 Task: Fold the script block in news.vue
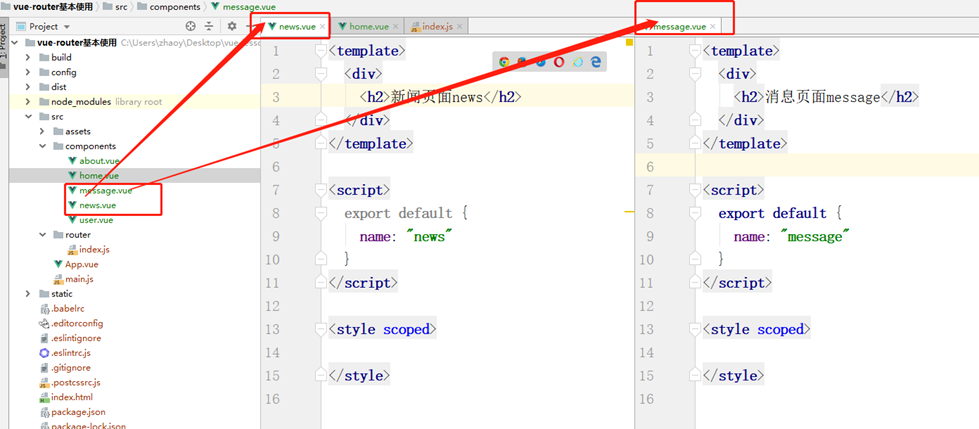coord(321,190)
